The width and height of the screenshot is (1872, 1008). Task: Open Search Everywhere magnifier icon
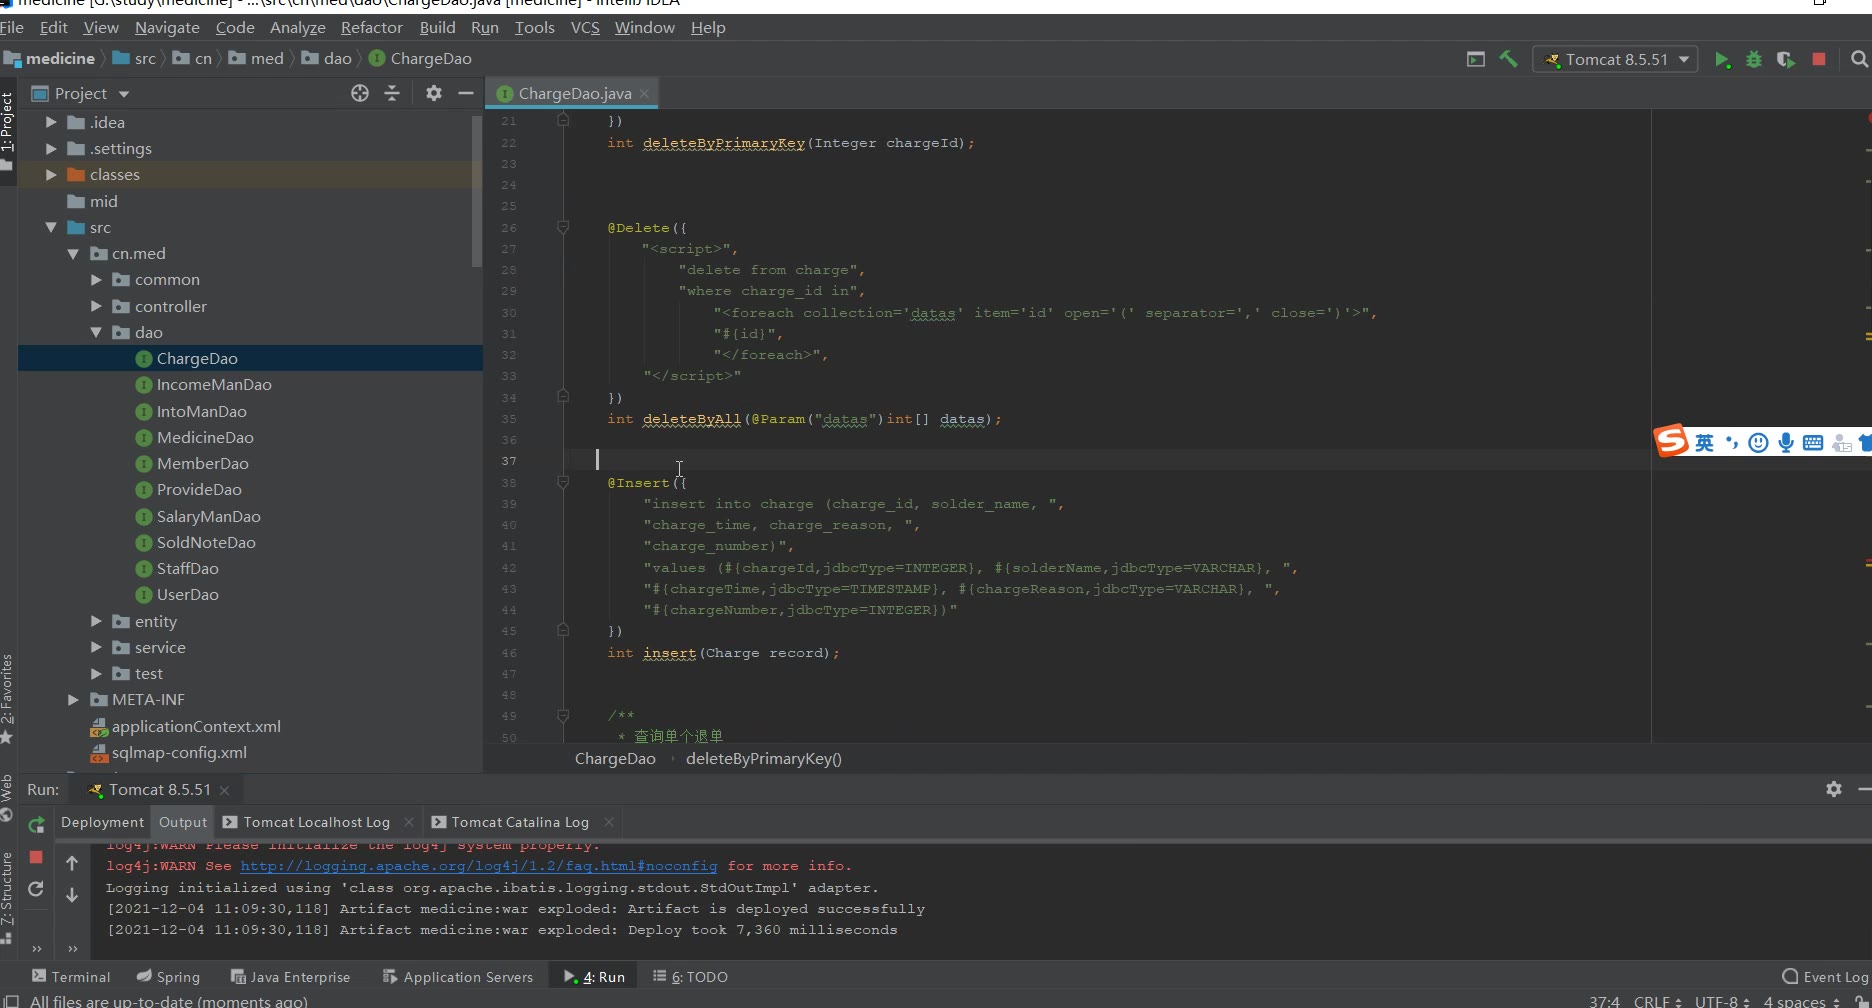coord(1859,60)
